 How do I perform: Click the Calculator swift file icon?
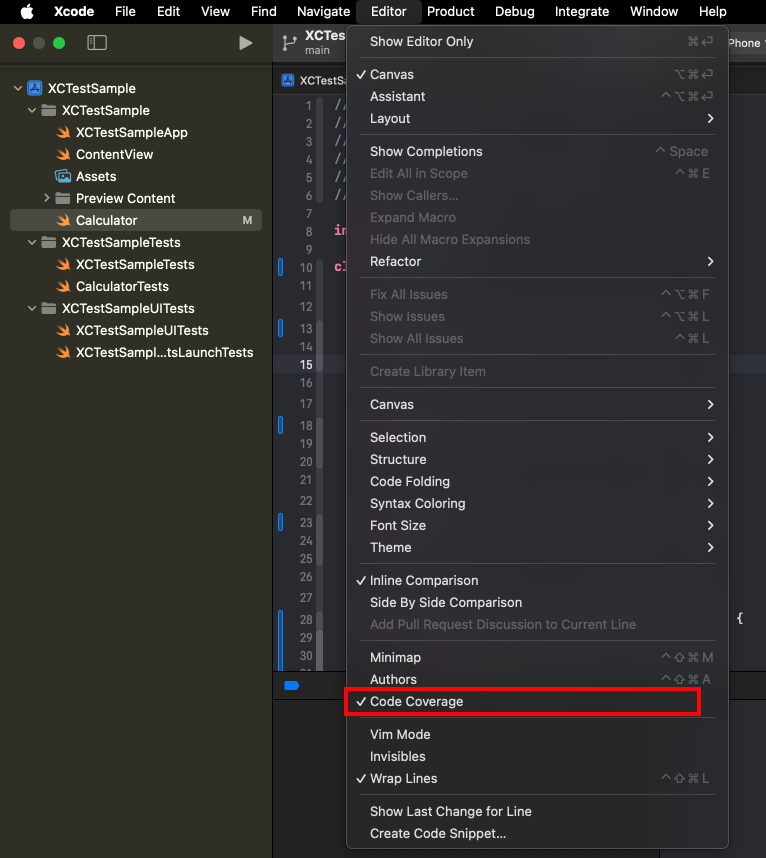point(63,220)
